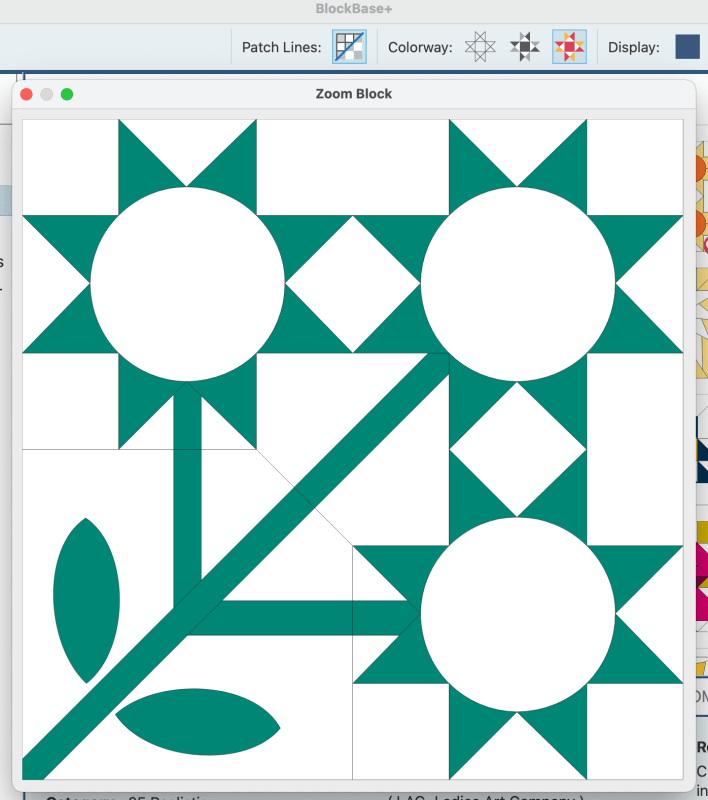This screenshot has height=800, width=708.
Task: Click the top-right sunflower's white circle center
Action: (518, 285)
